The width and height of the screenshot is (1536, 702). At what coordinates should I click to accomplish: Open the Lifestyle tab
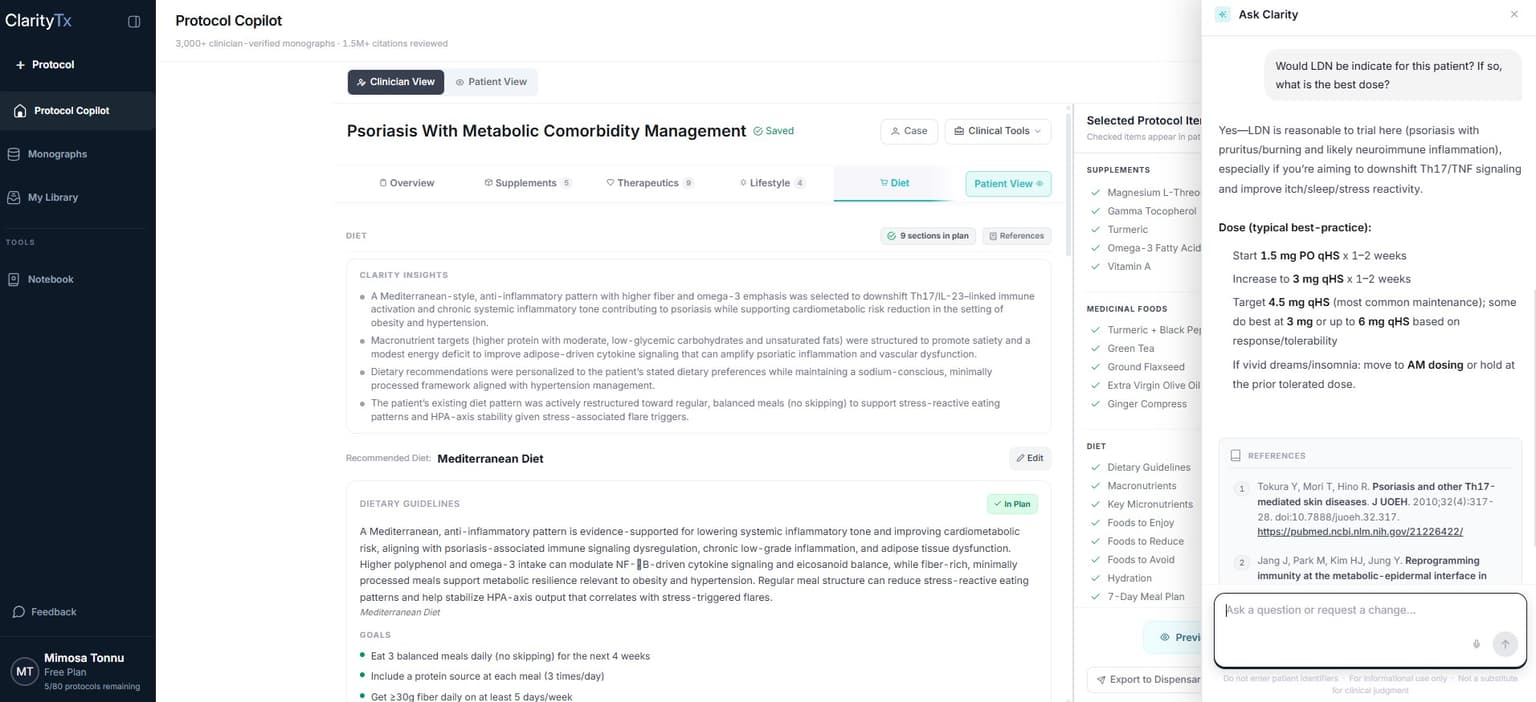771,183
